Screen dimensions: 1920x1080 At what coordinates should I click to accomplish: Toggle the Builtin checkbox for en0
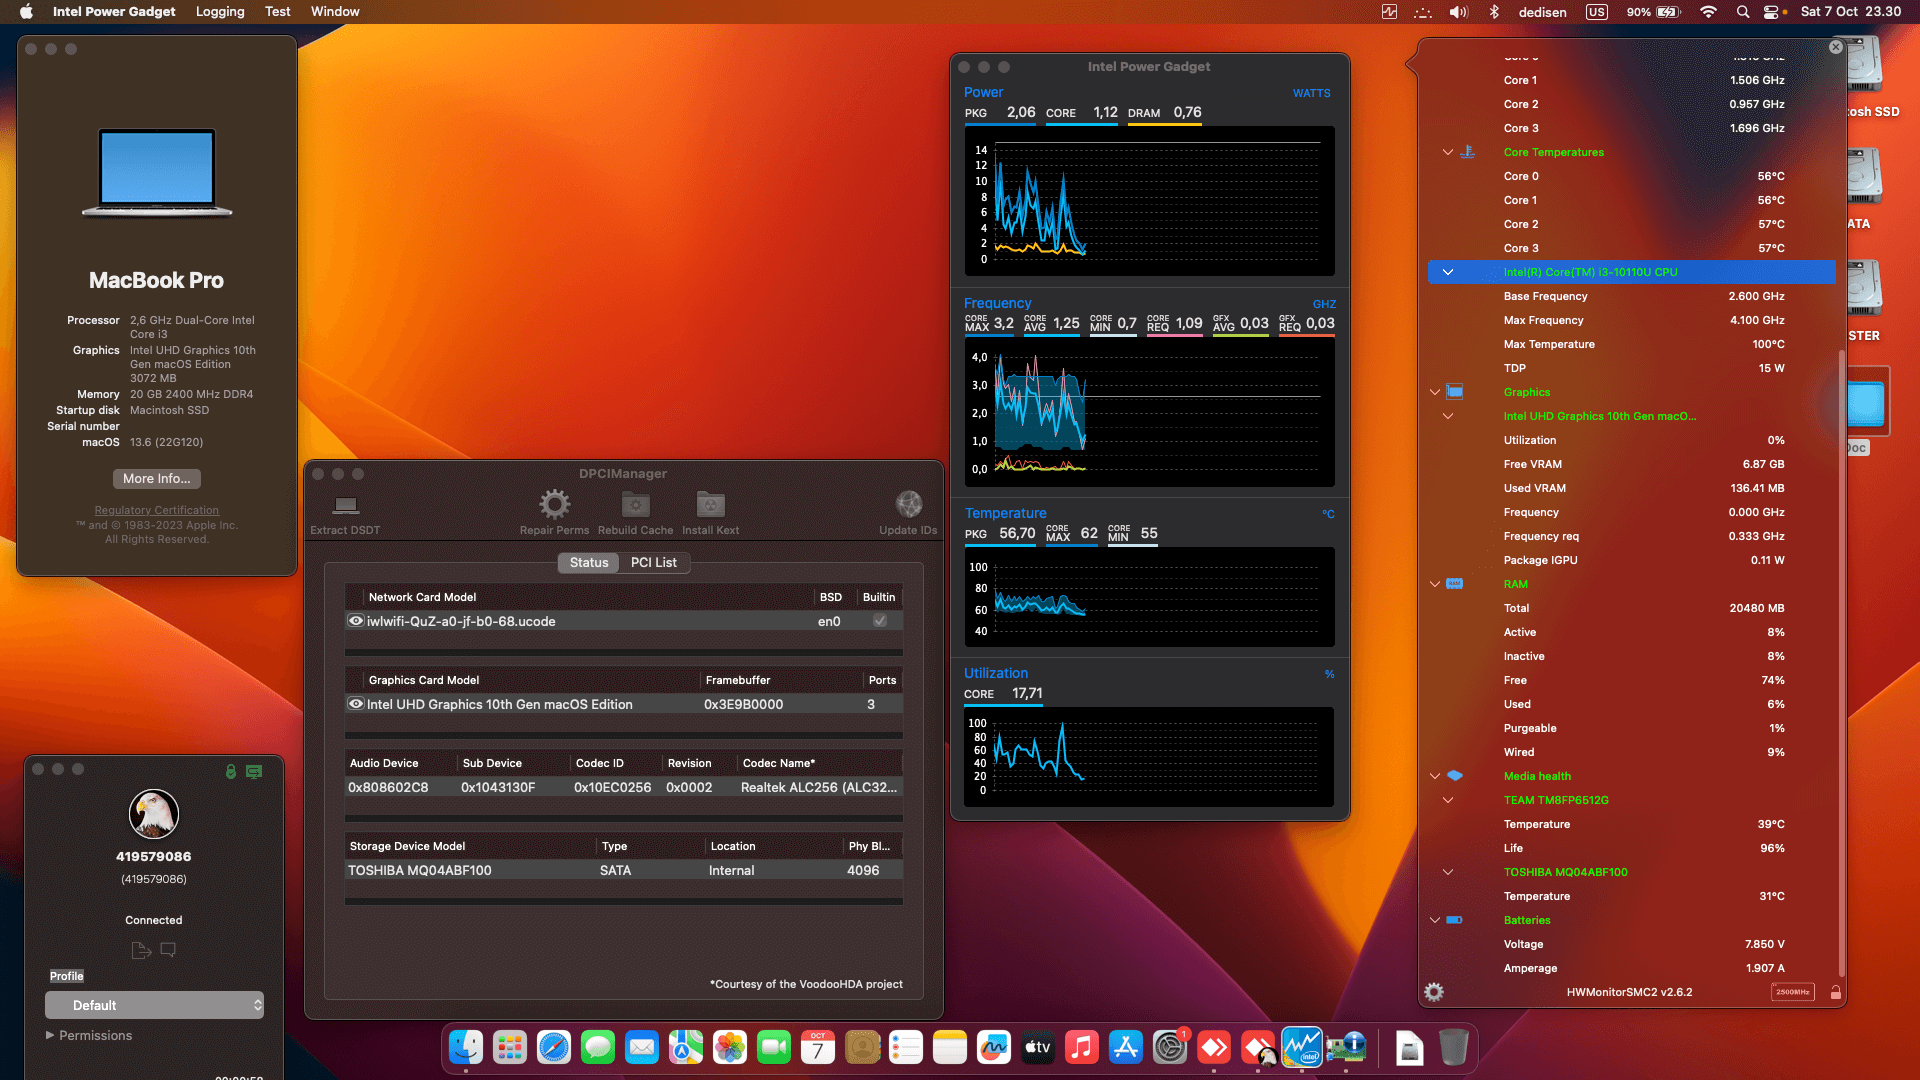click(x=880, y=621)
